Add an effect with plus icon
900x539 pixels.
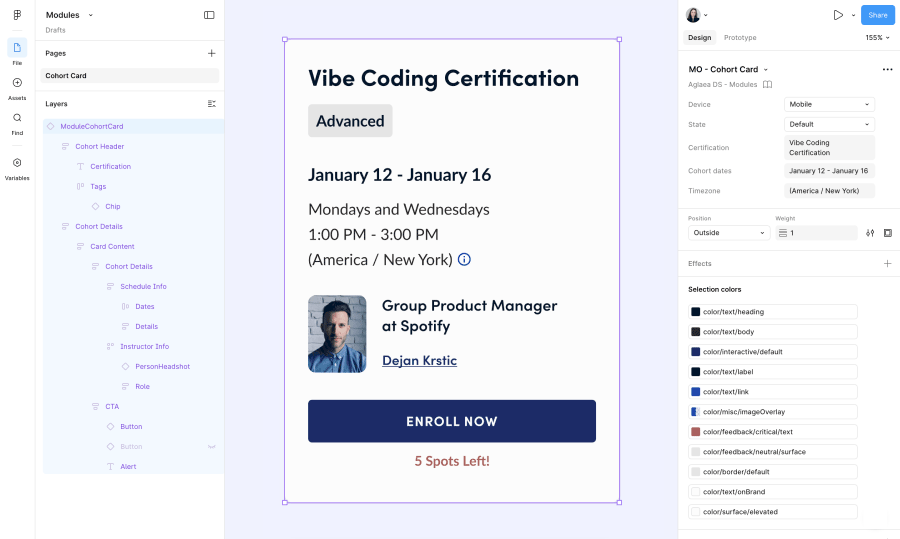click(x=887, y=263)
